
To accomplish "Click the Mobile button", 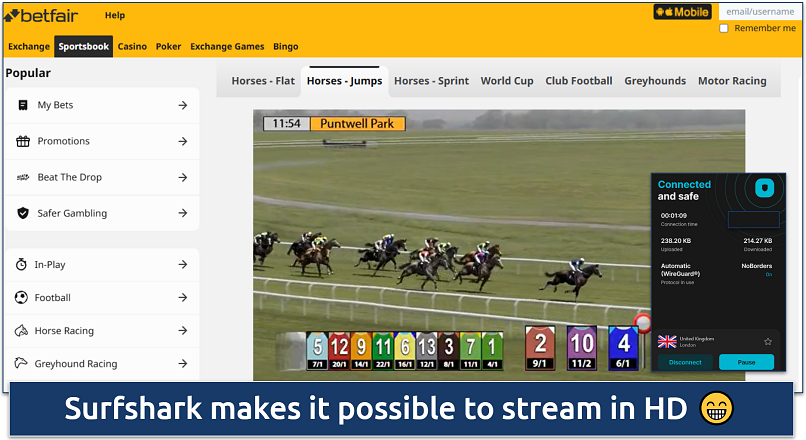I will pyautogui.click(x=683, y=12).
